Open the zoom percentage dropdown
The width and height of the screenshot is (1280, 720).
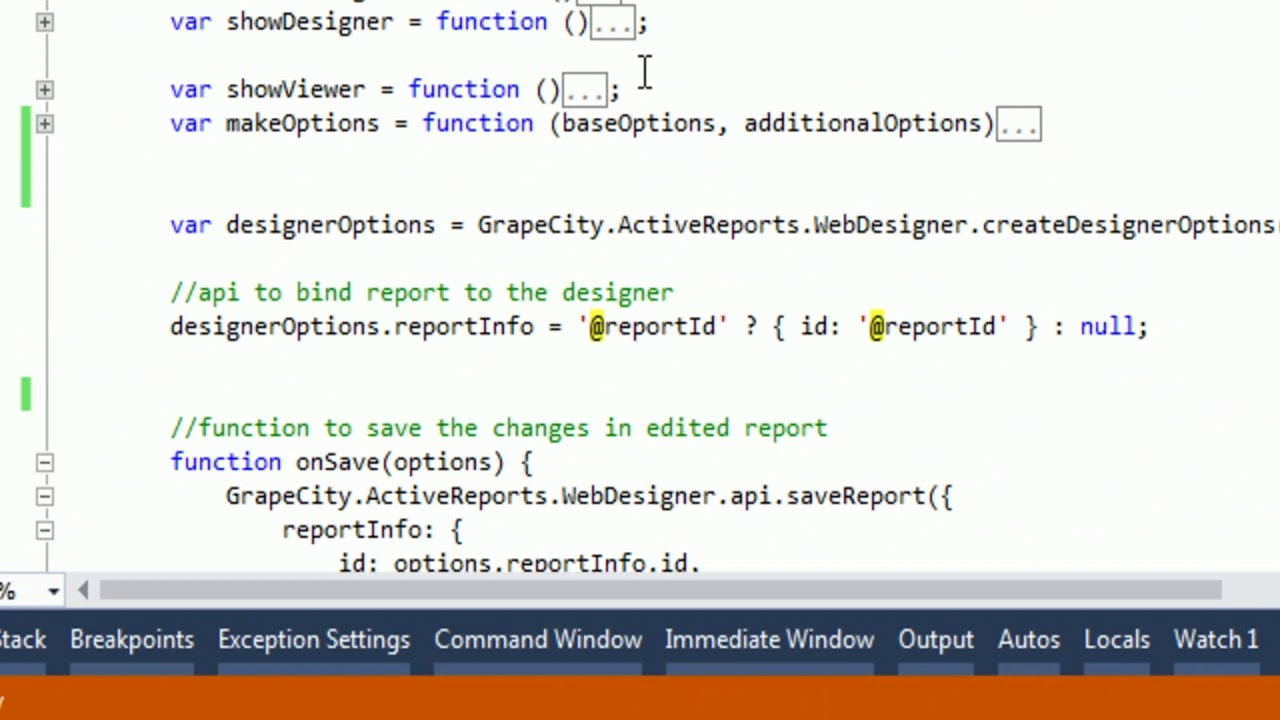point(54,591)
